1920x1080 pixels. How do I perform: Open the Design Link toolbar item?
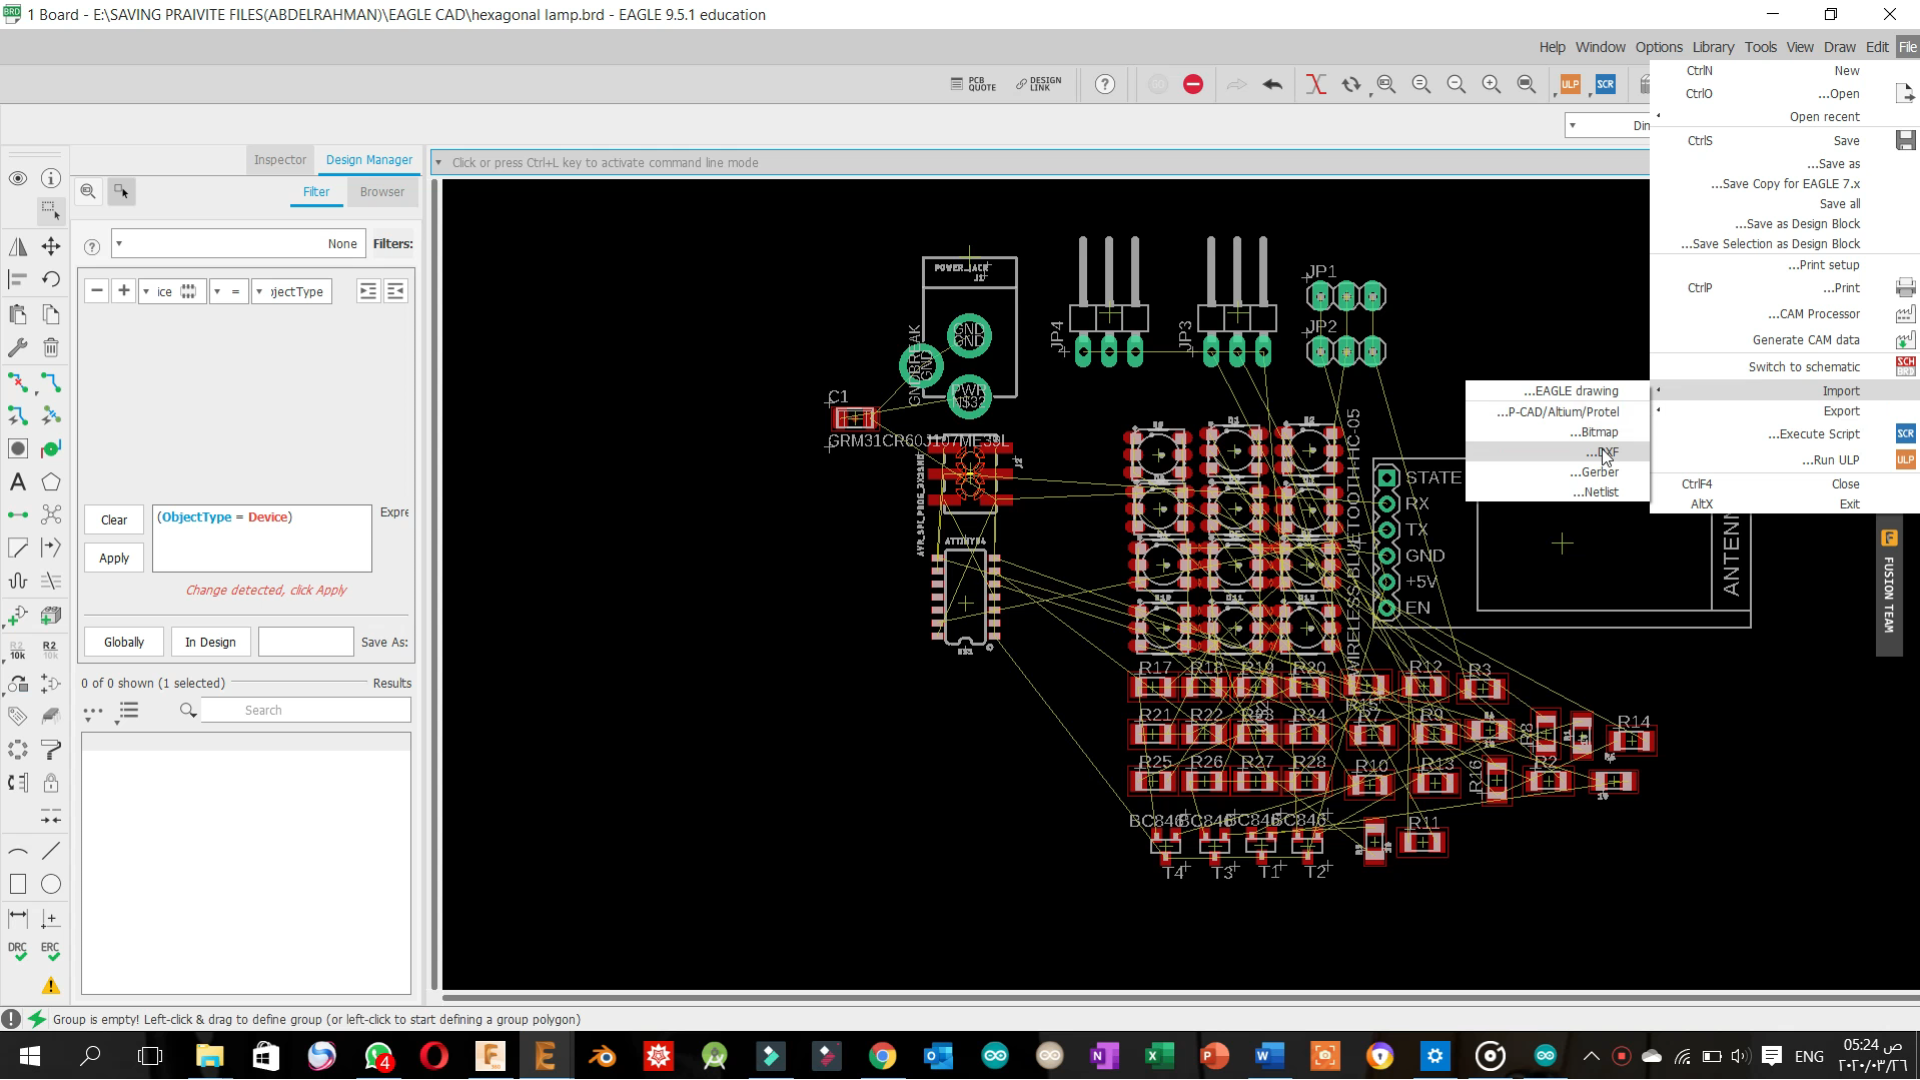pos(1039,85)
